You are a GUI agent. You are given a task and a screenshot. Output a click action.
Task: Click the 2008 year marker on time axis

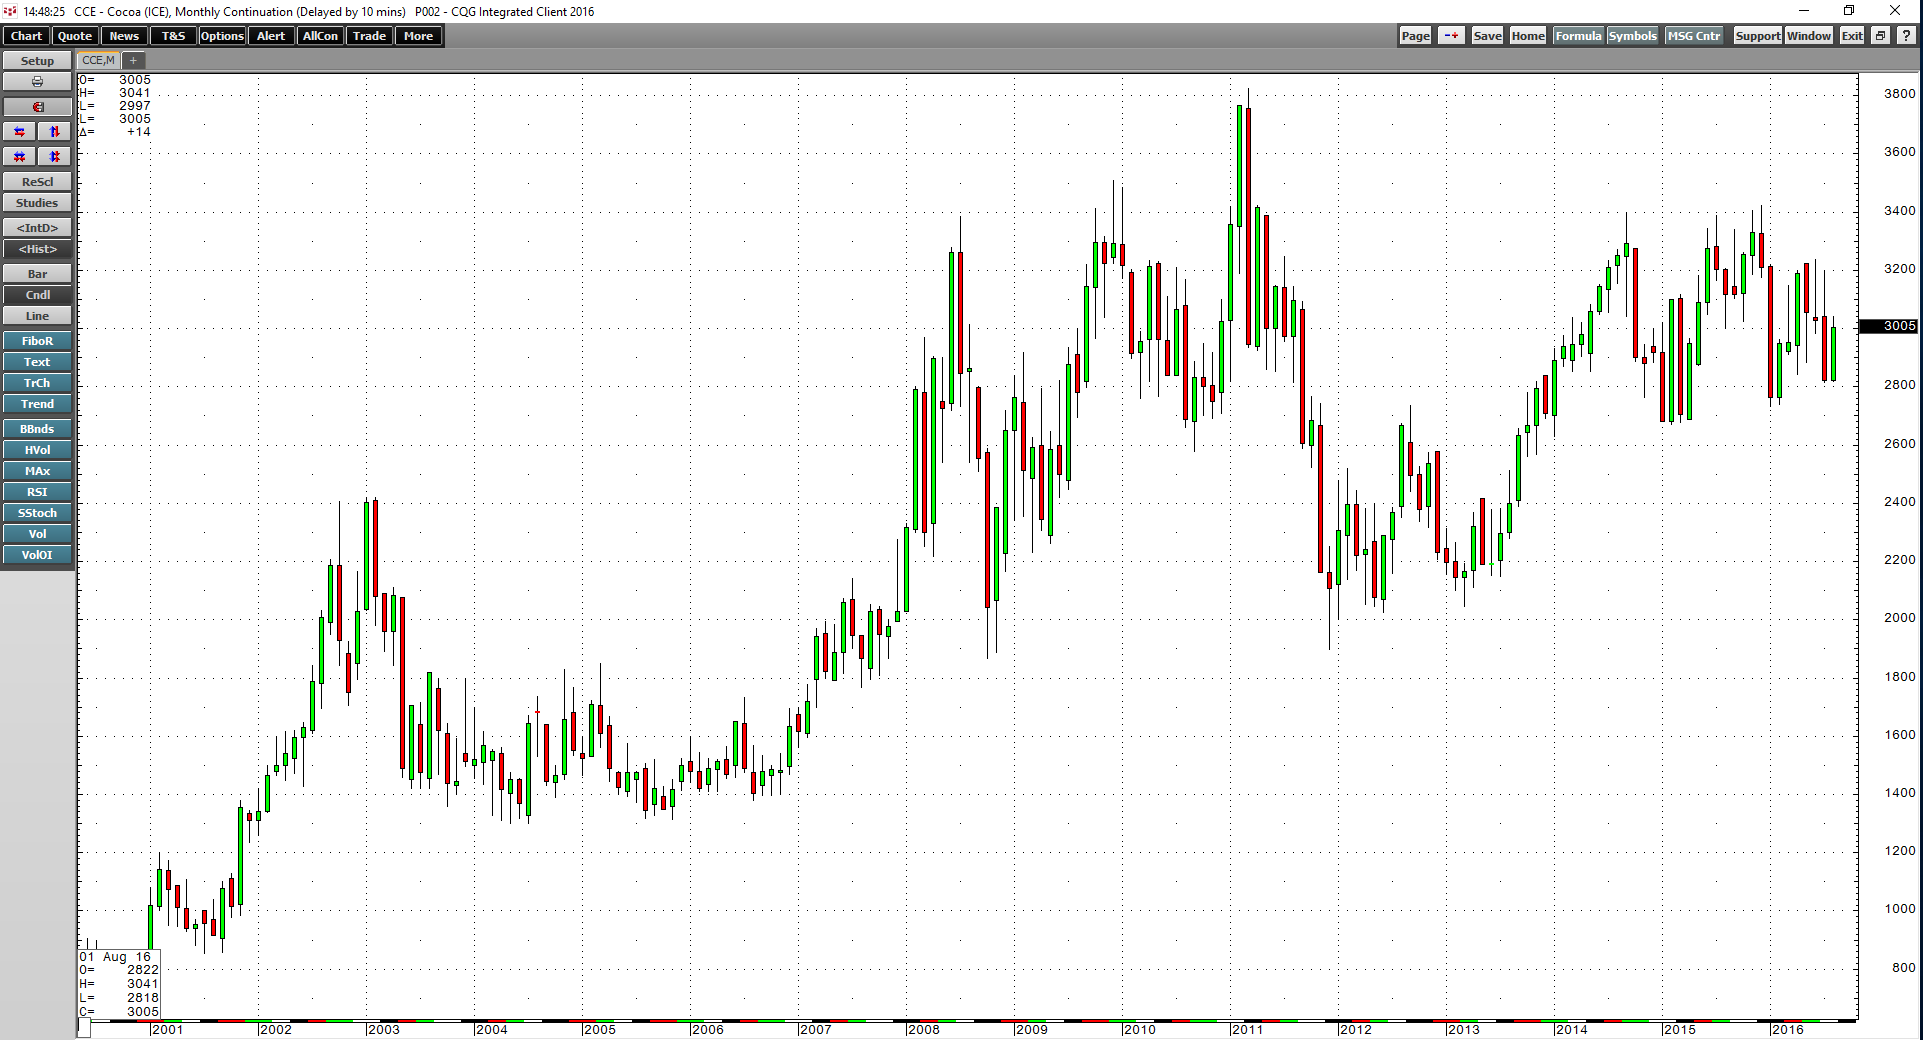pos(923,1030)
